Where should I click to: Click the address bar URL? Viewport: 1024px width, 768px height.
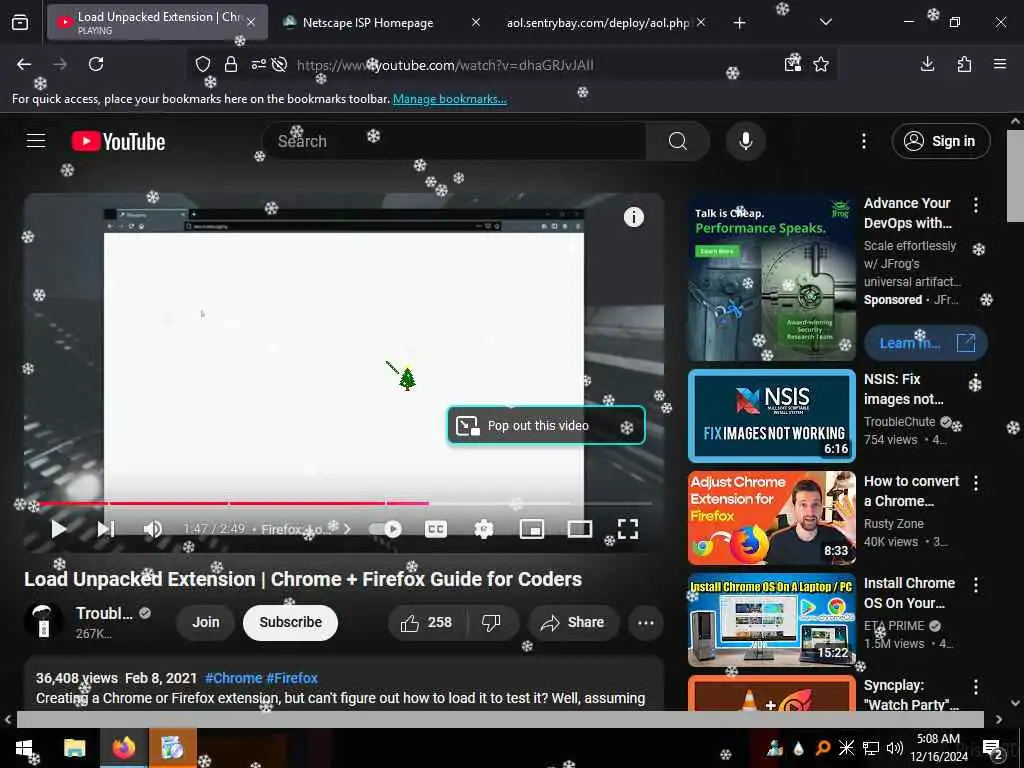(x=445, y=65)
